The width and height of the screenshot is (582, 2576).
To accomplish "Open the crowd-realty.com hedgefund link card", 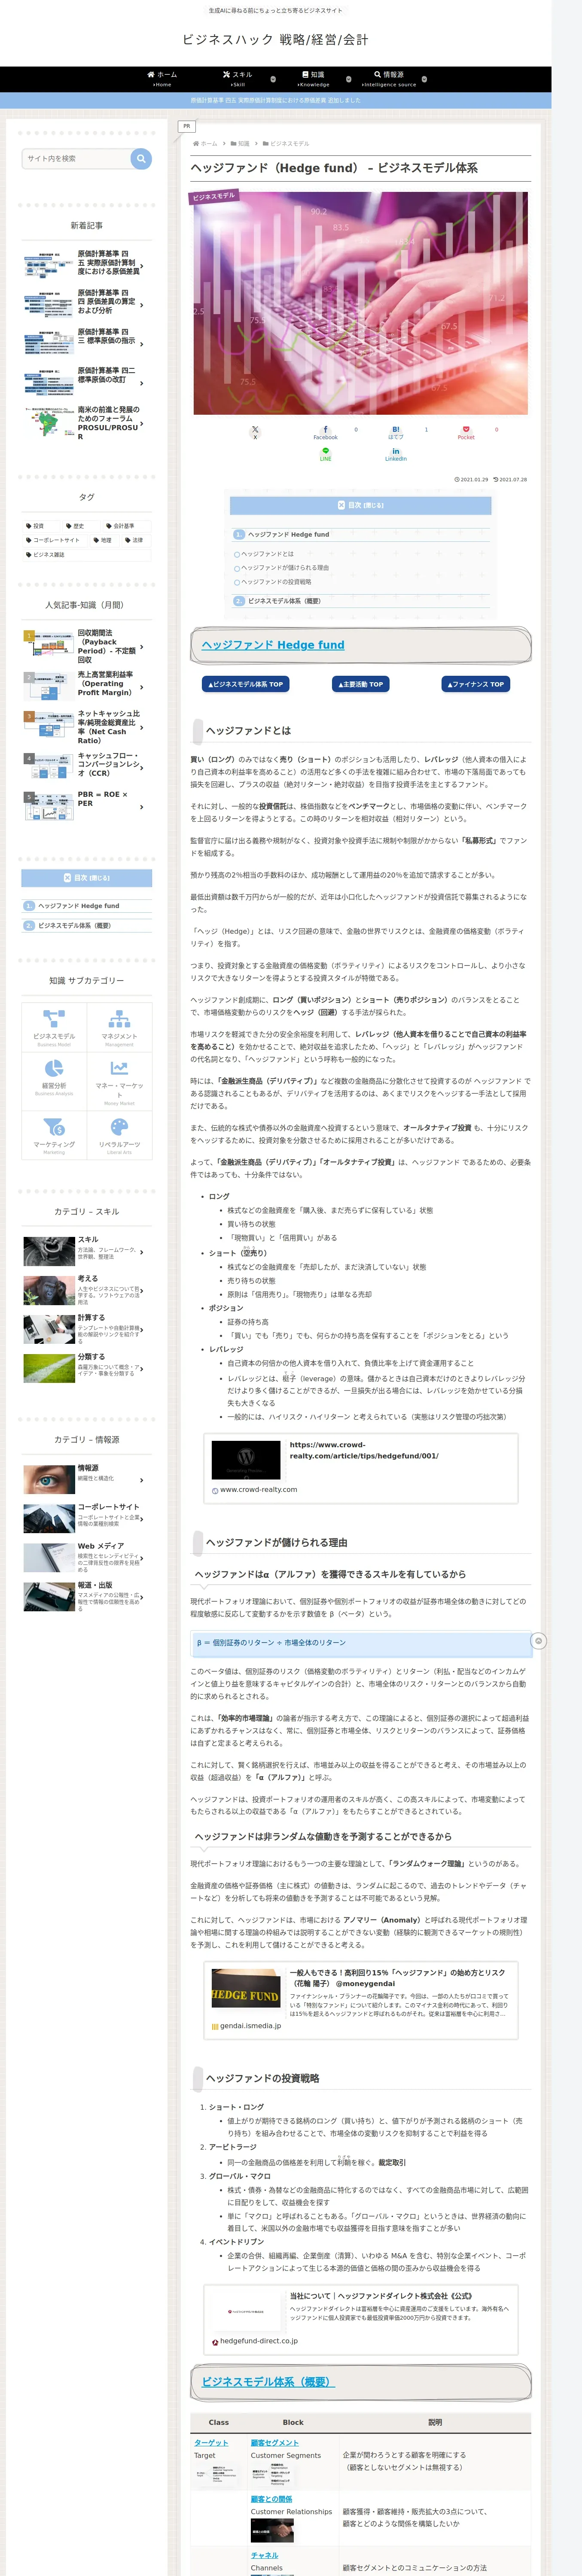I will [361, 1468].
